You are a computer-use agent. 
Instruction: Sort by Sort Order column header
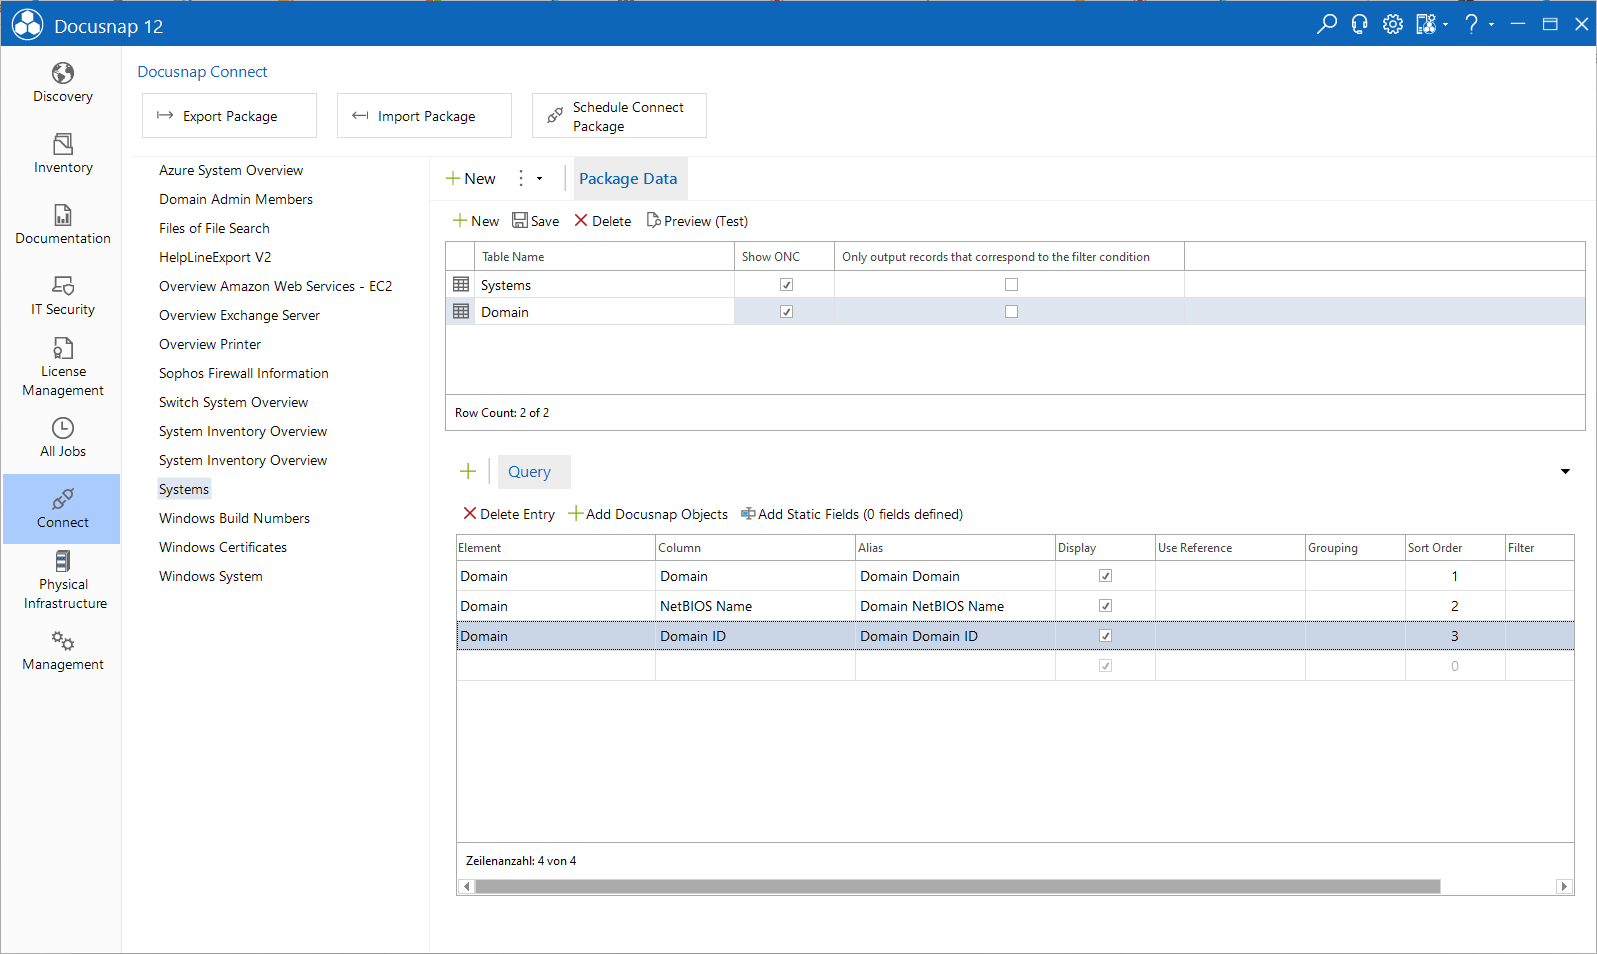pos(1455,548)
